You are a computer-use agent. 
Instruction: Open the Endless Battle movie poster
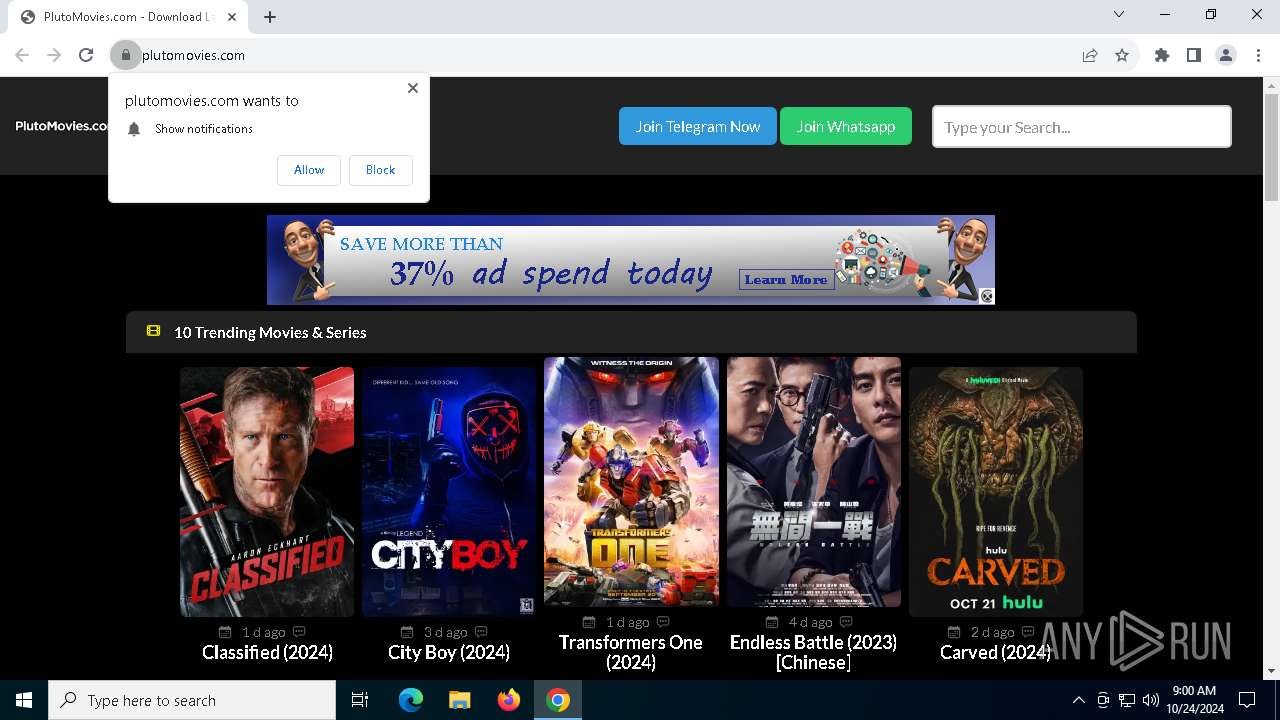(x=814, y=481)
